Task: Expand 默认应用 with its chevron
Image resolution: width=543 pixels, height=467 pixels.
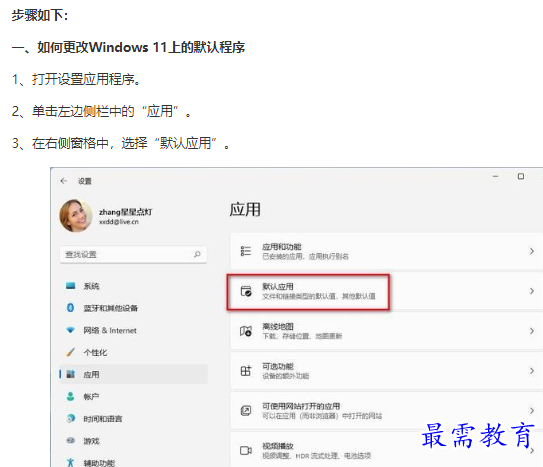Action: click(532, 291)
